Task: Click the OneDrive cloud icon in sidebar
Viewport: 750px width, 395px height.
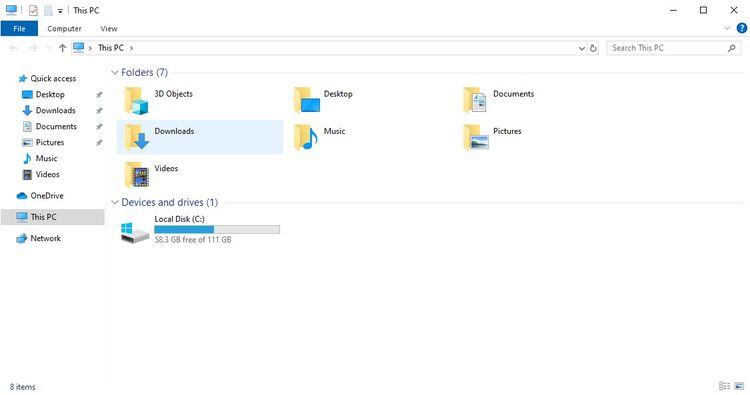Action: coord(22,196)
